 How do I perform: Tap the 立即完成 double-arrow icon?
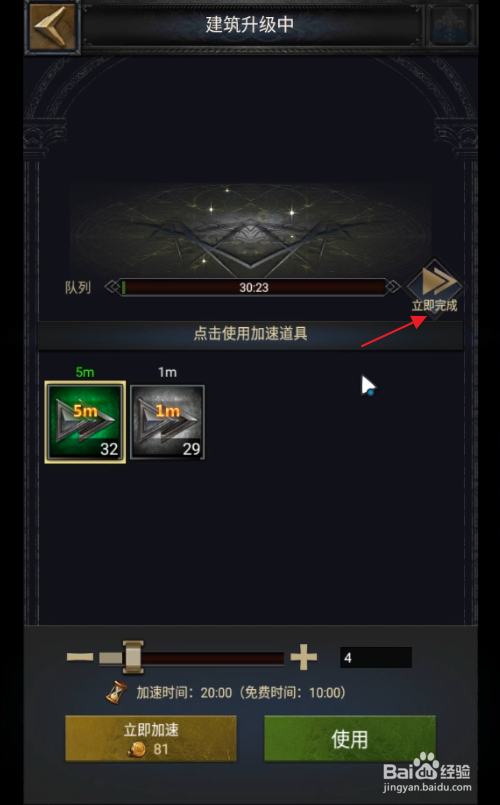point(434,283)
